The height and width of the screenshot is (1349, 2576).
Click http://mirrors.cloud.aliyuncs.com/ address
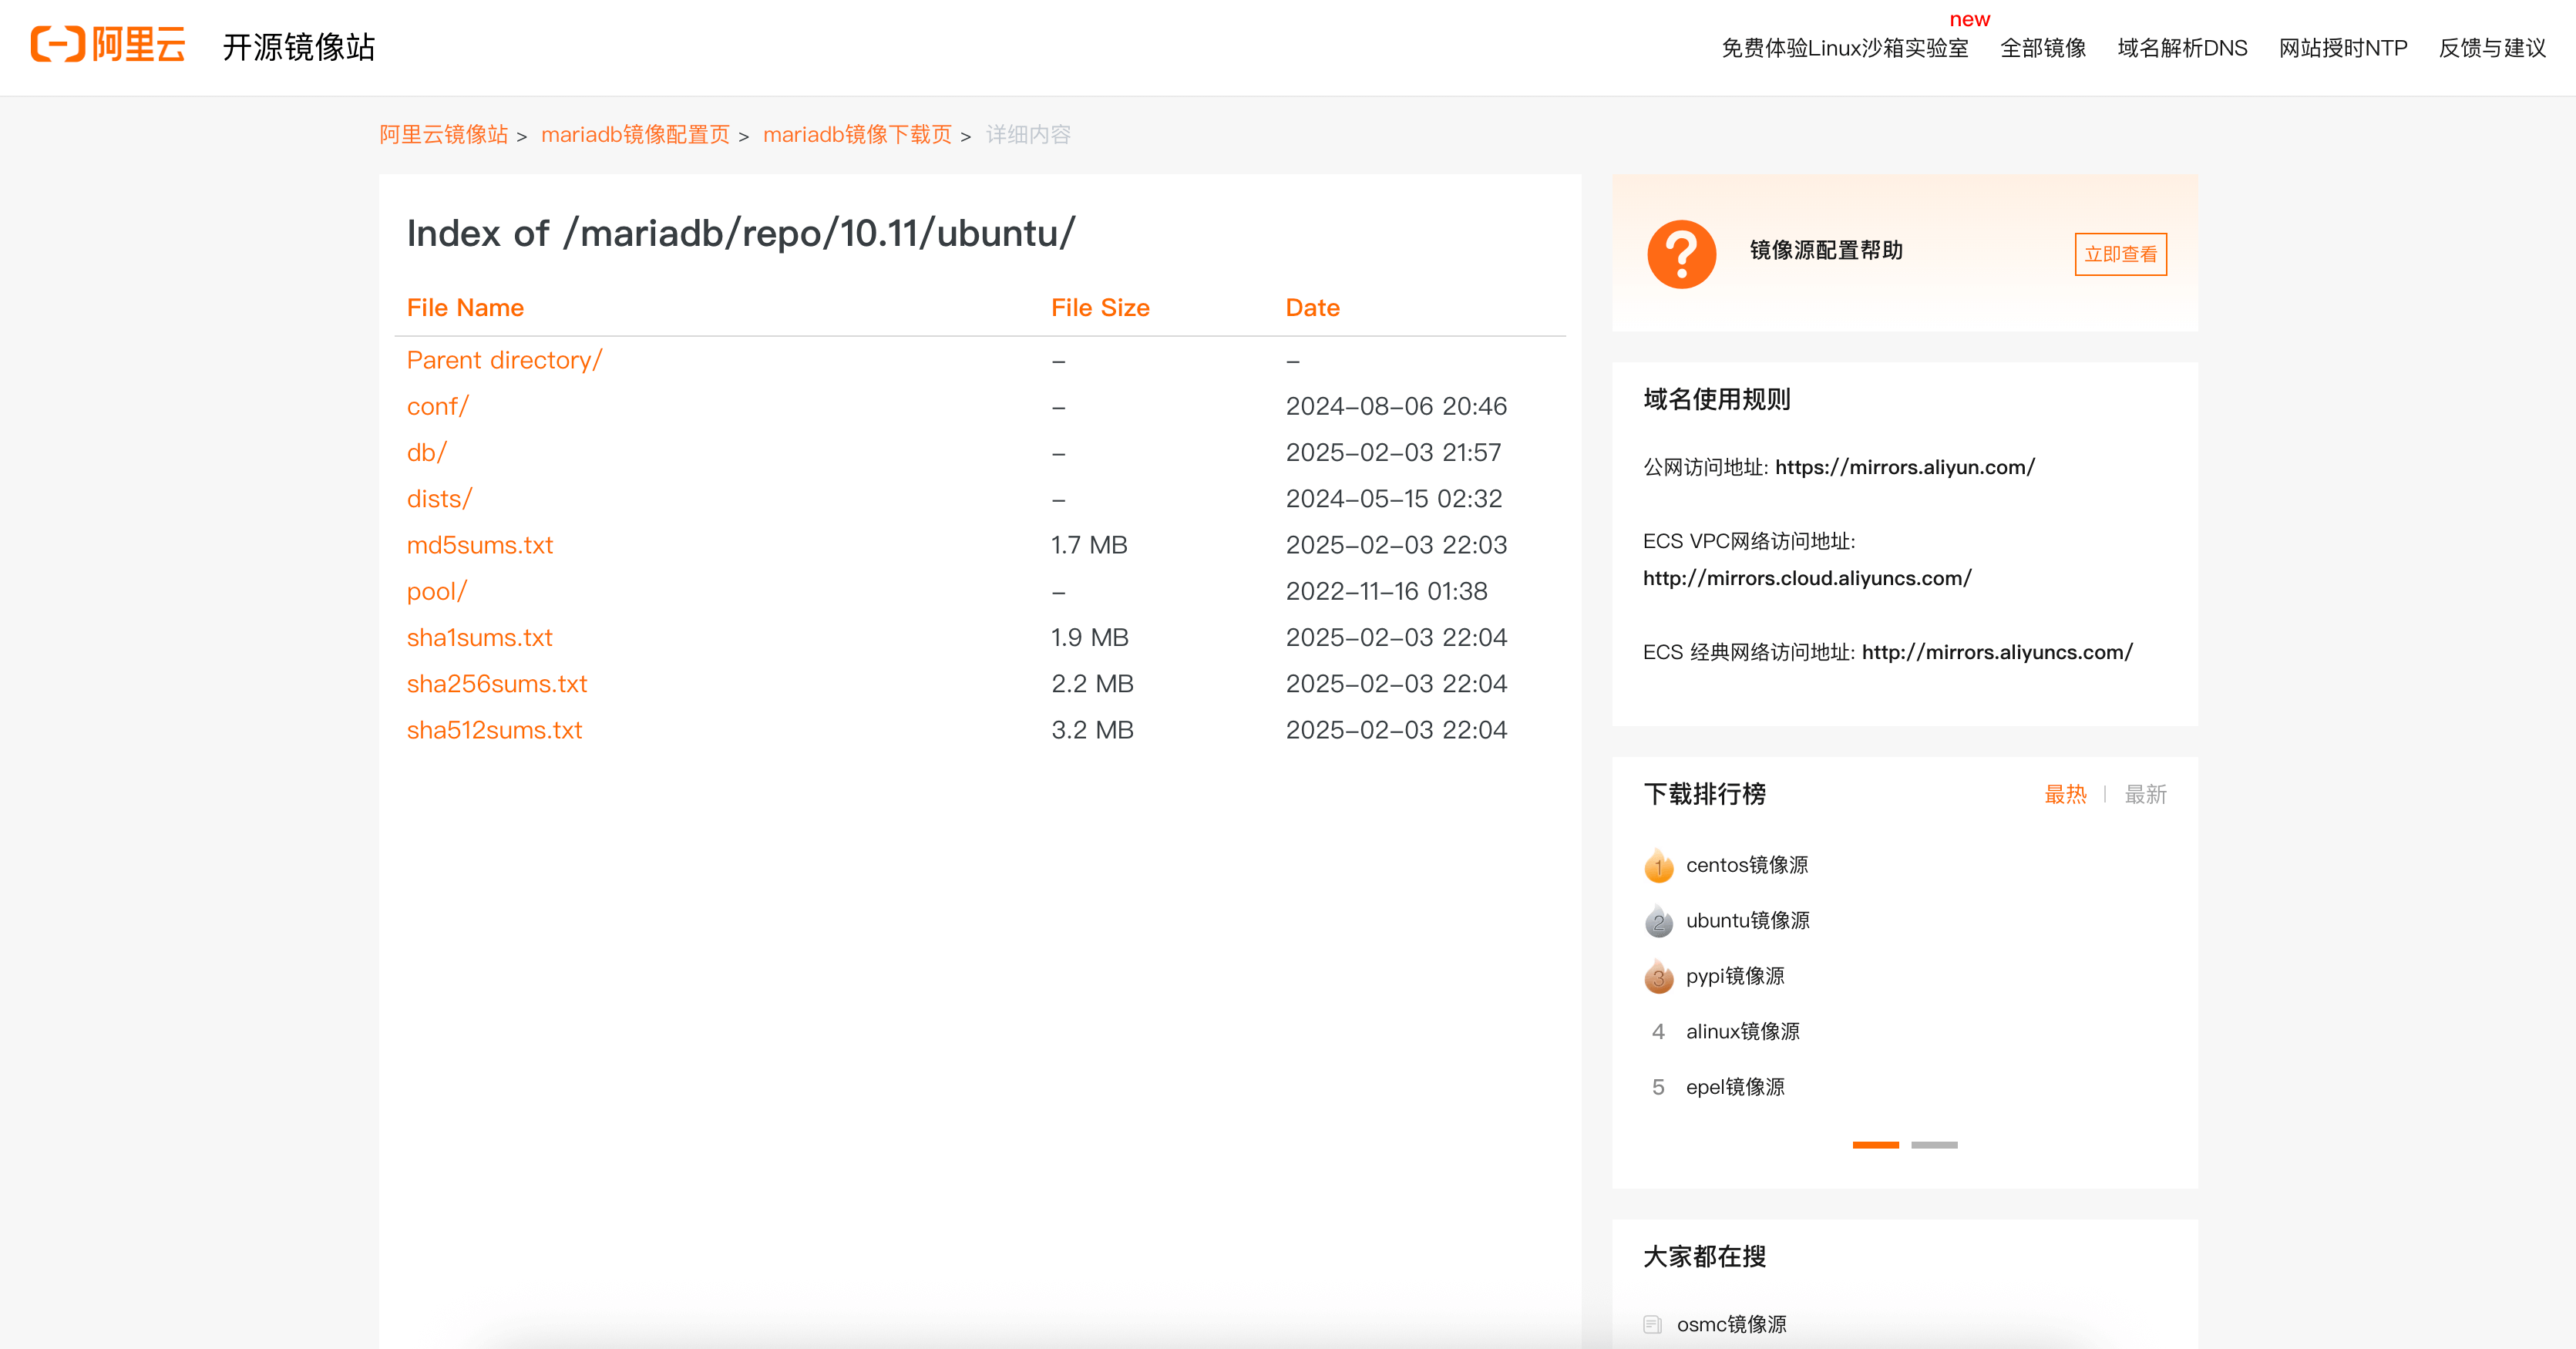[x=1807, y=578]
